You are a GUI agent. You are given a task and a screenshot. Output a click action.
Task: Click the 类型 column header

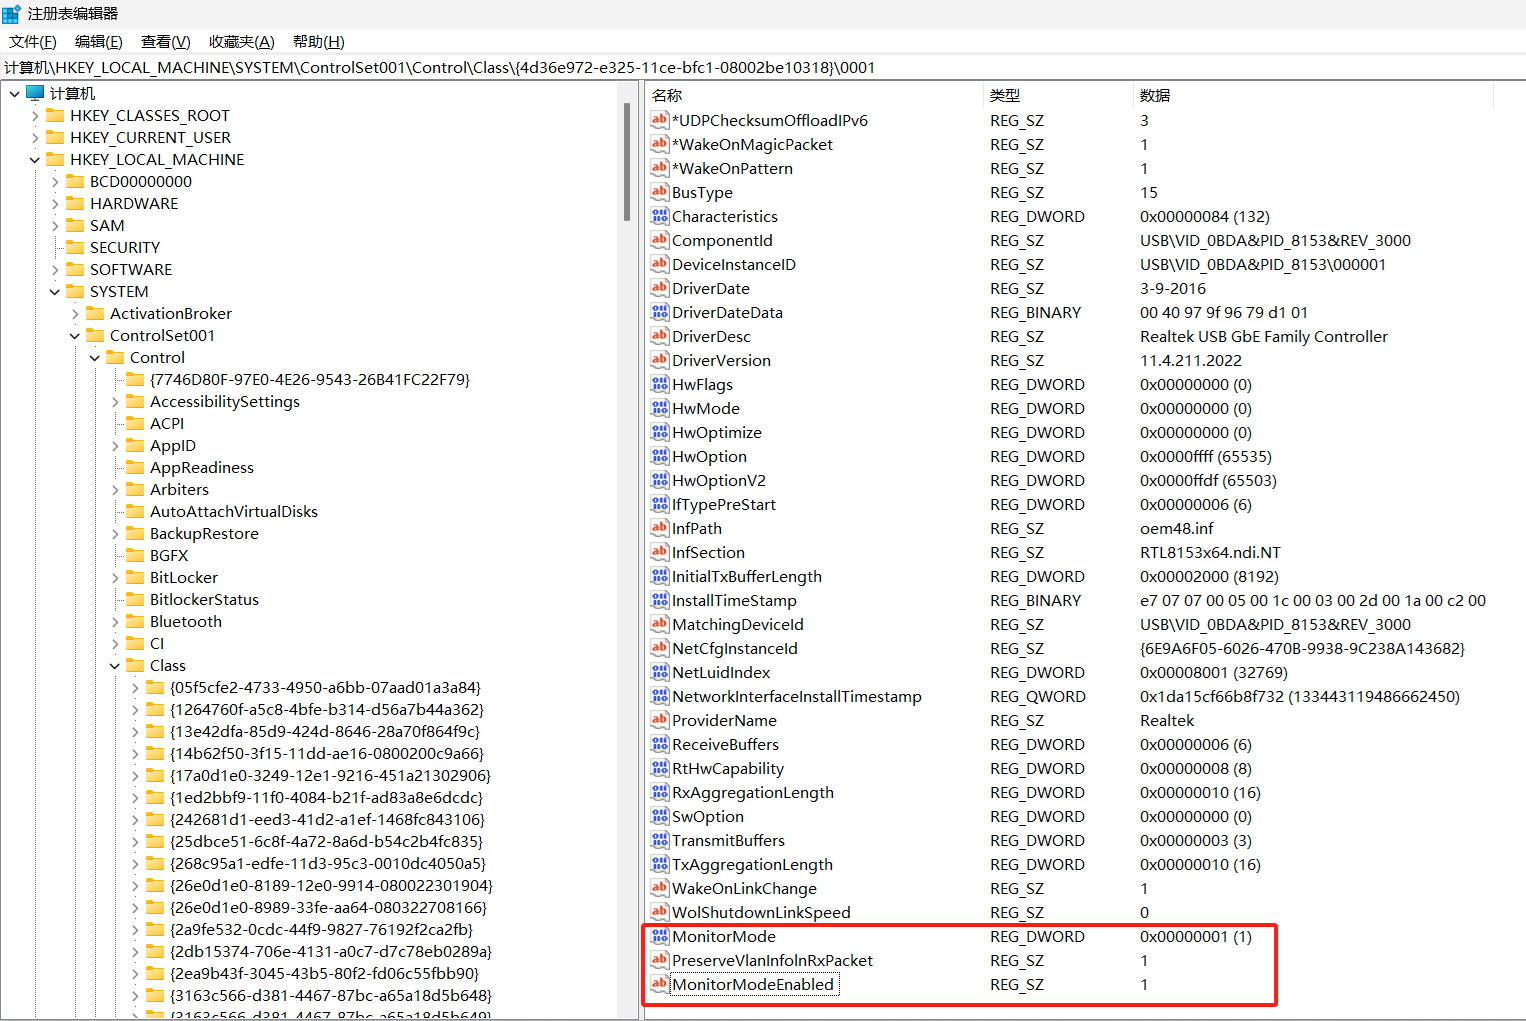[1005, 95]
